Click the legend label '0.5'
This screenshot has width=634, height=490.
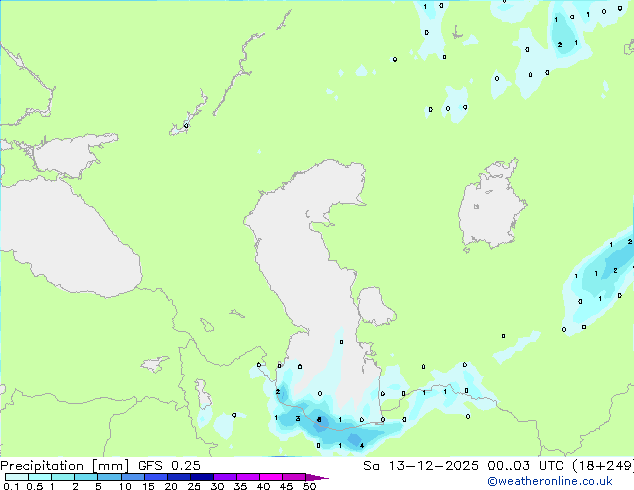coord(35,486)
